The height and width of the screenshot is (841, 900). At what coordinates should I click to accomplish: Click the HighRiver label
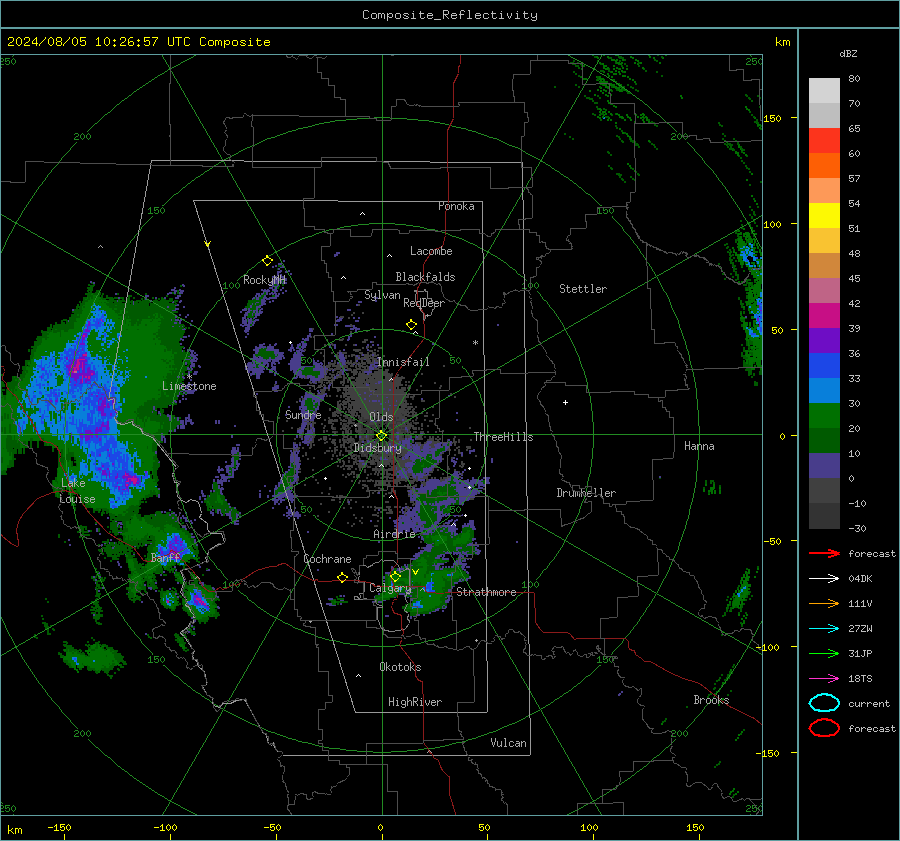pyautogui.click(x=415, y=702)
